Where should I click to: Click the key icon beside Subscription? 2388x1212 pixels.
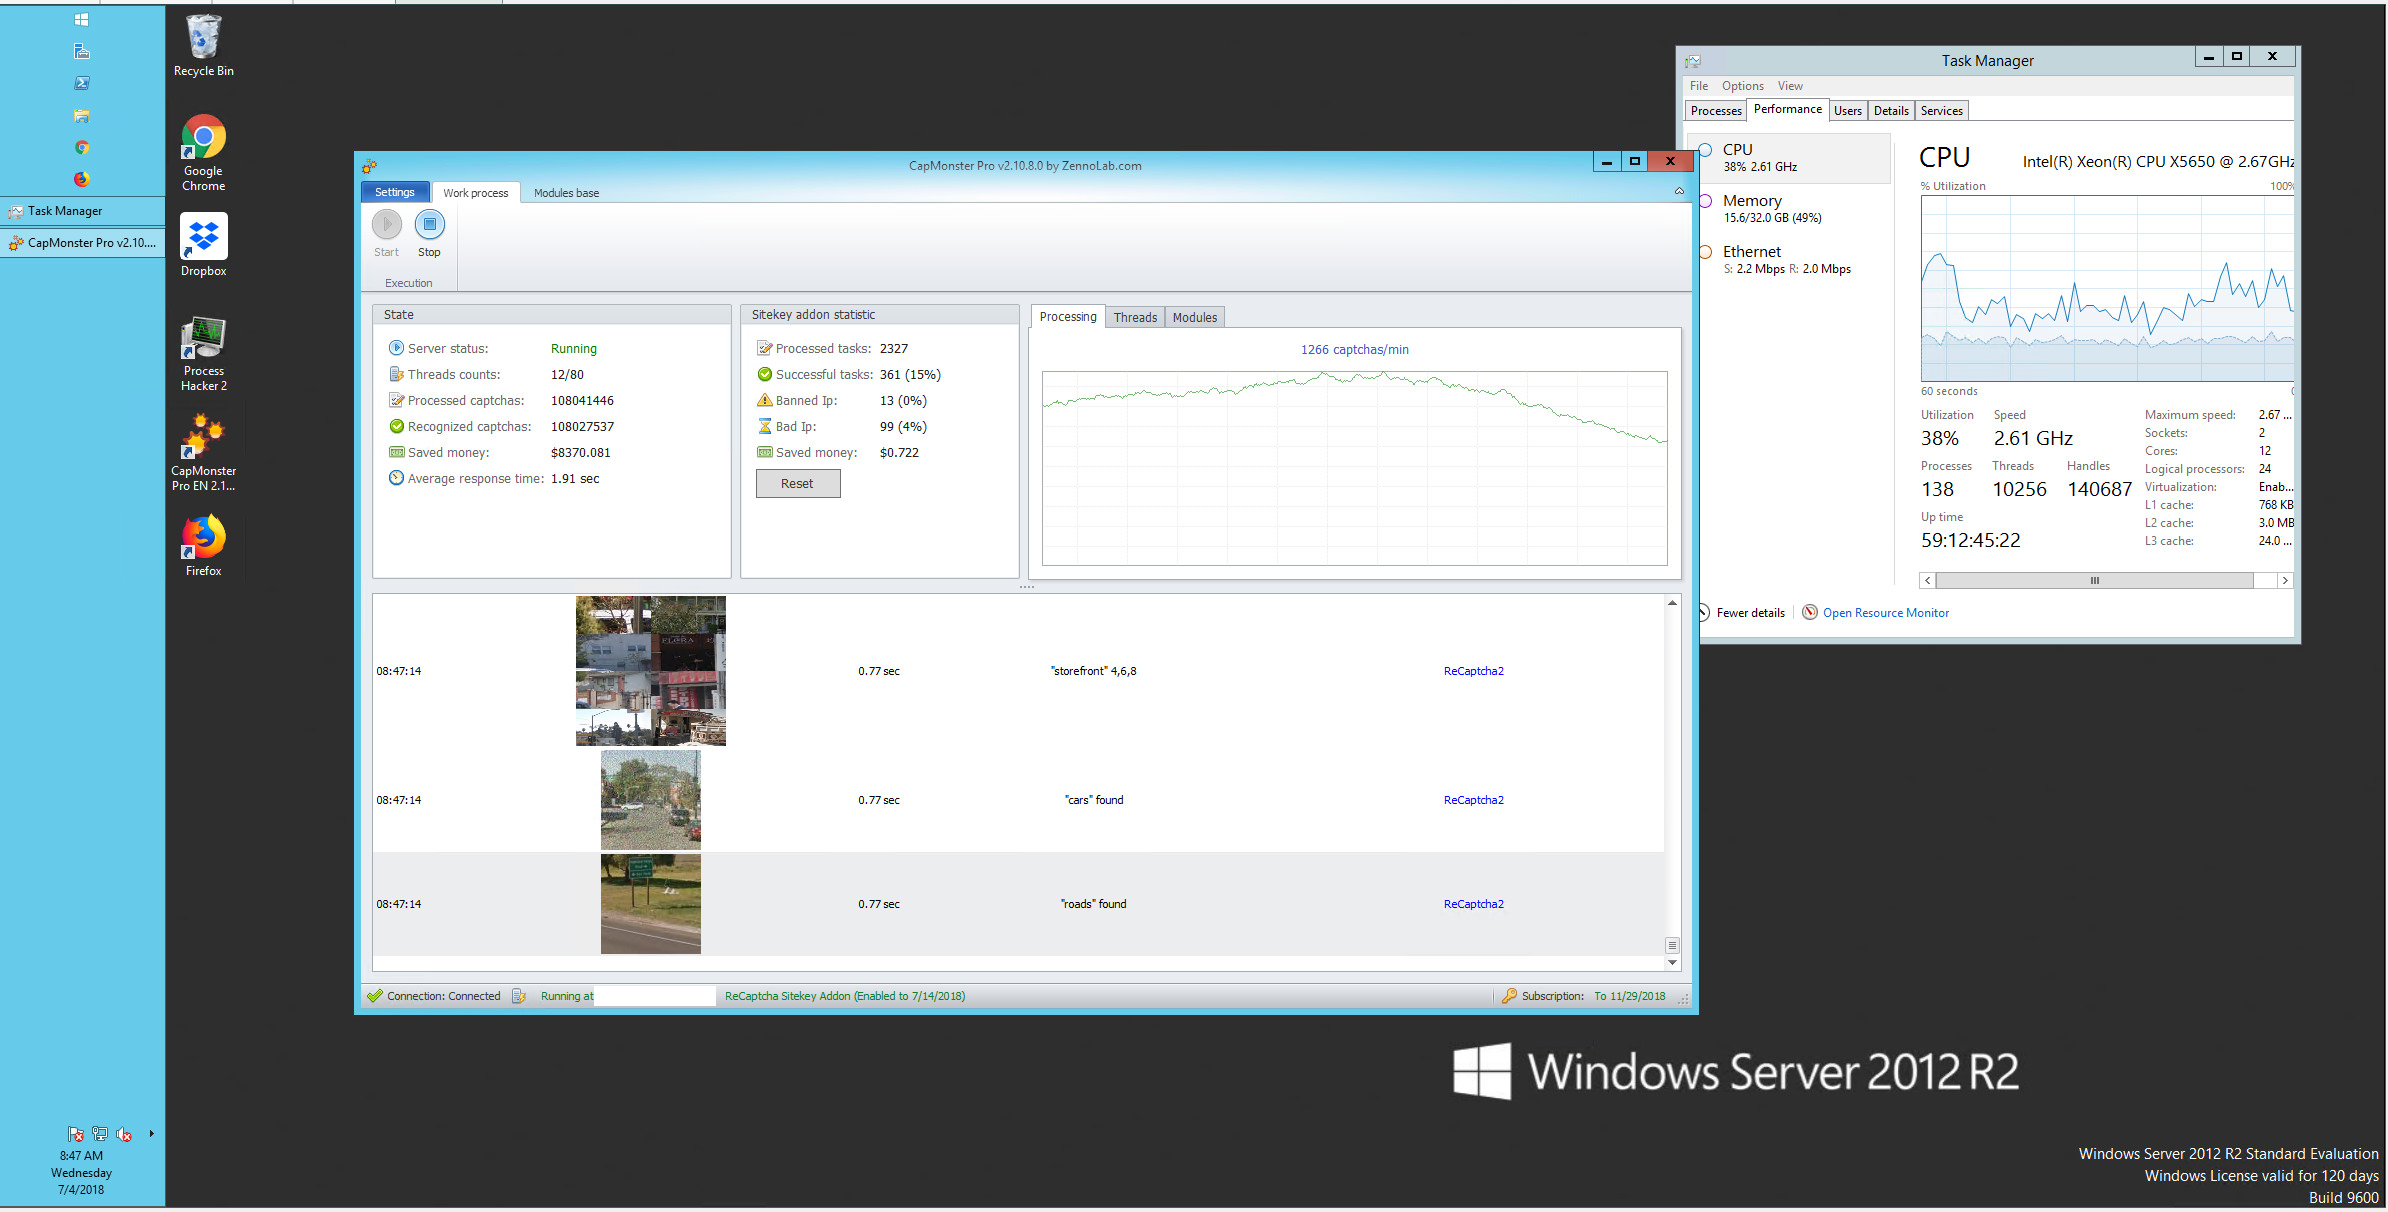pos(1509,996)
